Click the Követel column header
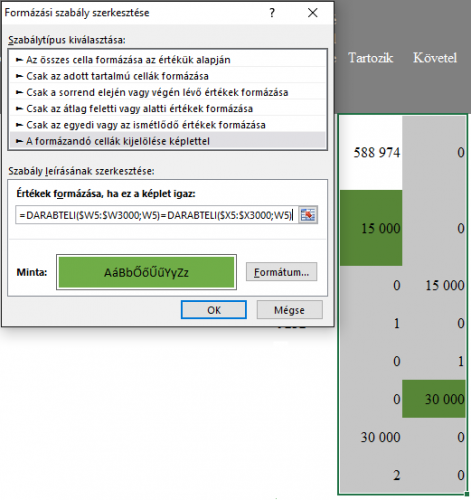 click(x=435, y=58)
